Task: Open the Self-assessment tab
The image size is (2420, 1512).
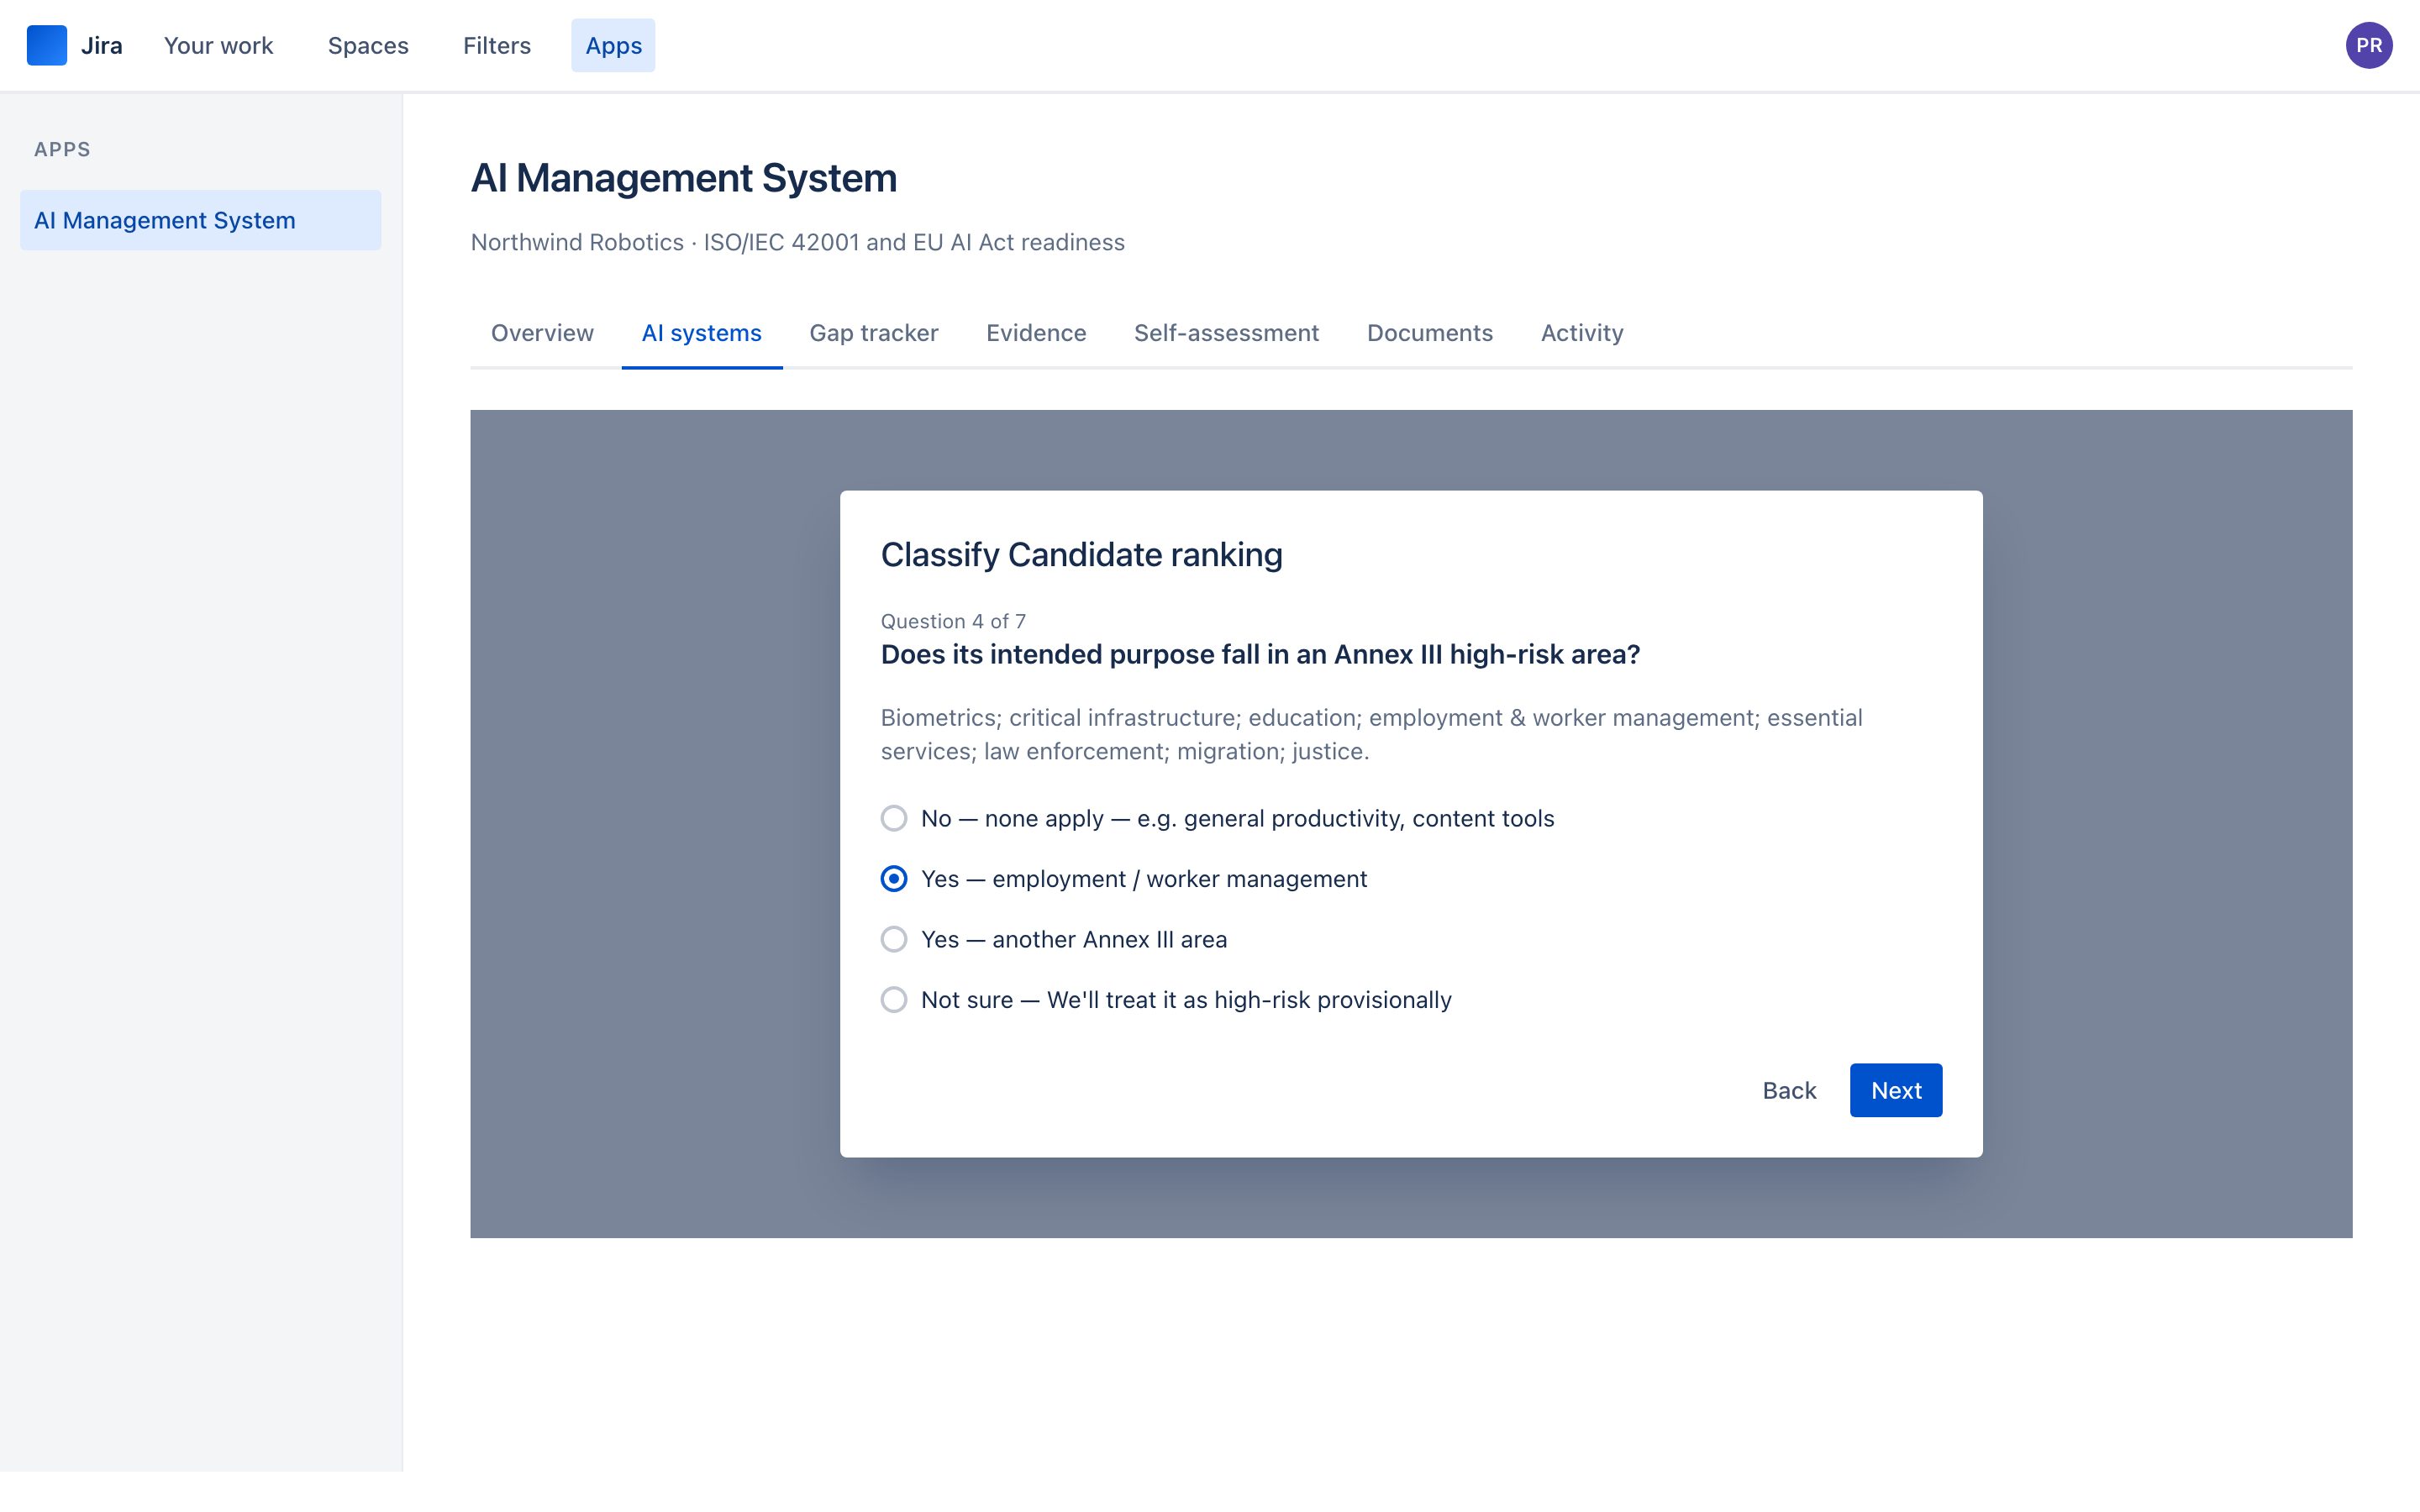Action: coord(1226,333)
